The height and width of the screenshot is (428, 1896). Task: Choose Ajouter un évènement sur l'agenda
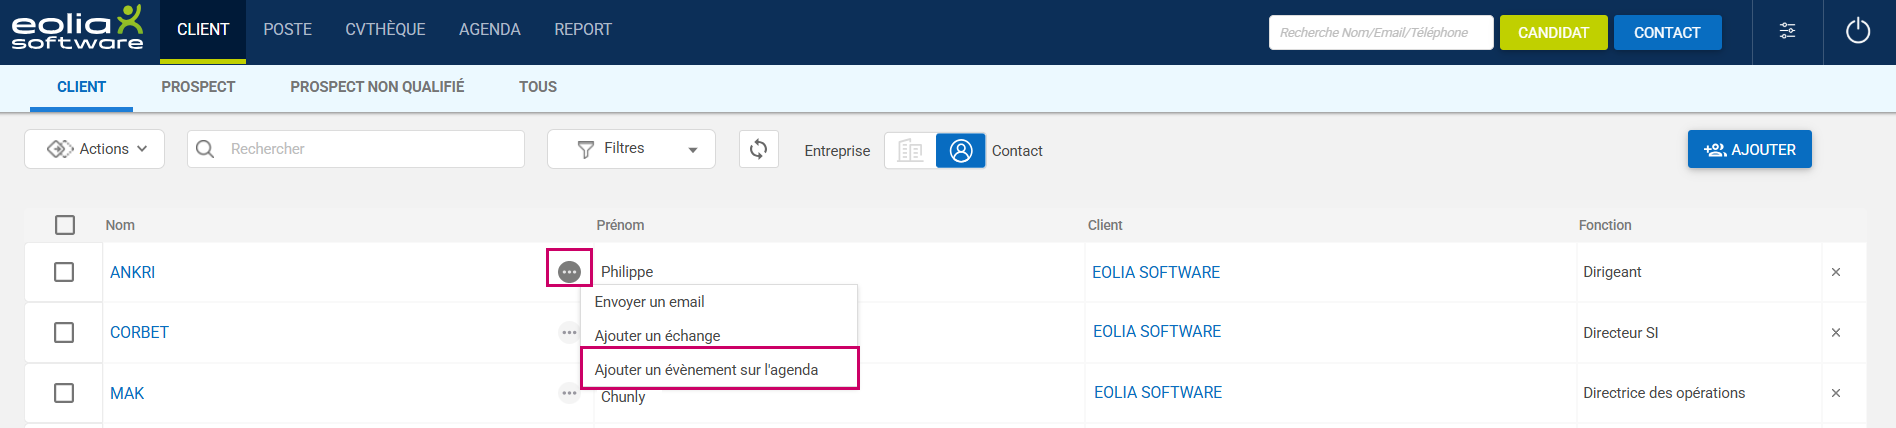(706, 369)
